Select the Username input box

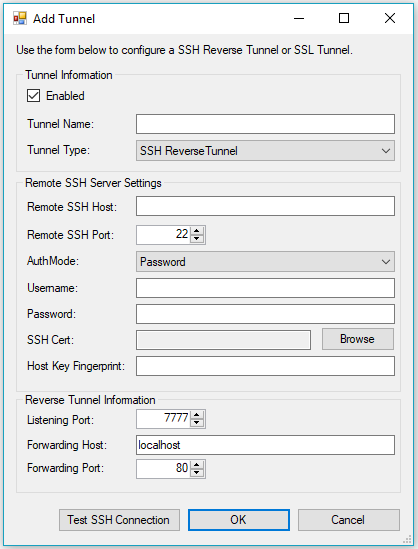[x=265, y=288]
